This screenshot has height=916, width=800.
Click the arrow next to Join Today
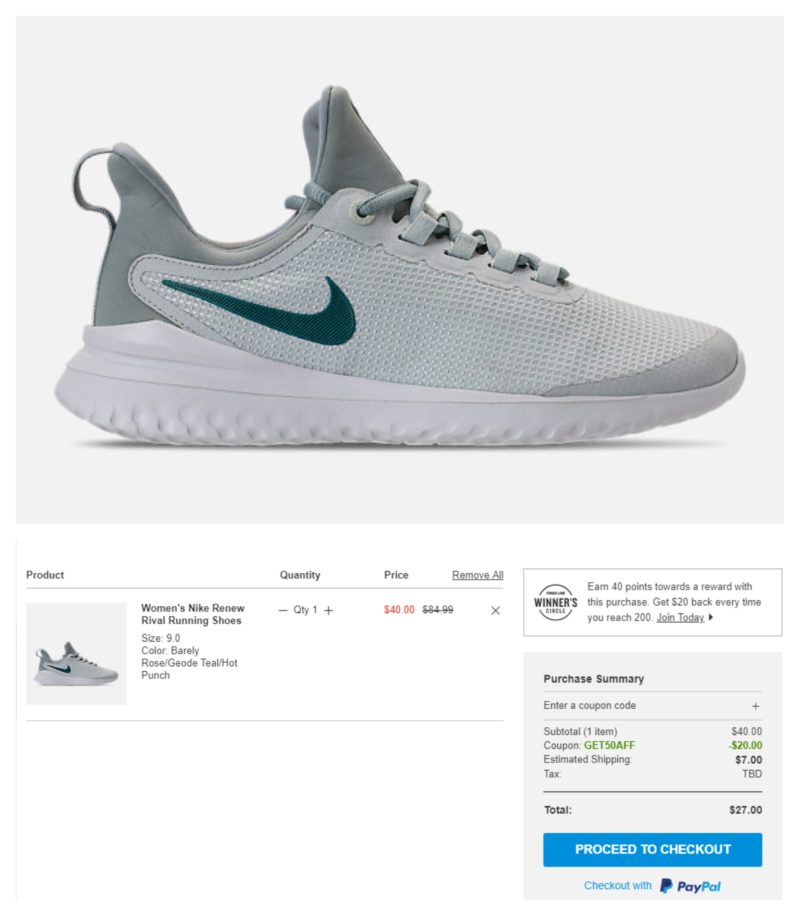pos(711,617)
